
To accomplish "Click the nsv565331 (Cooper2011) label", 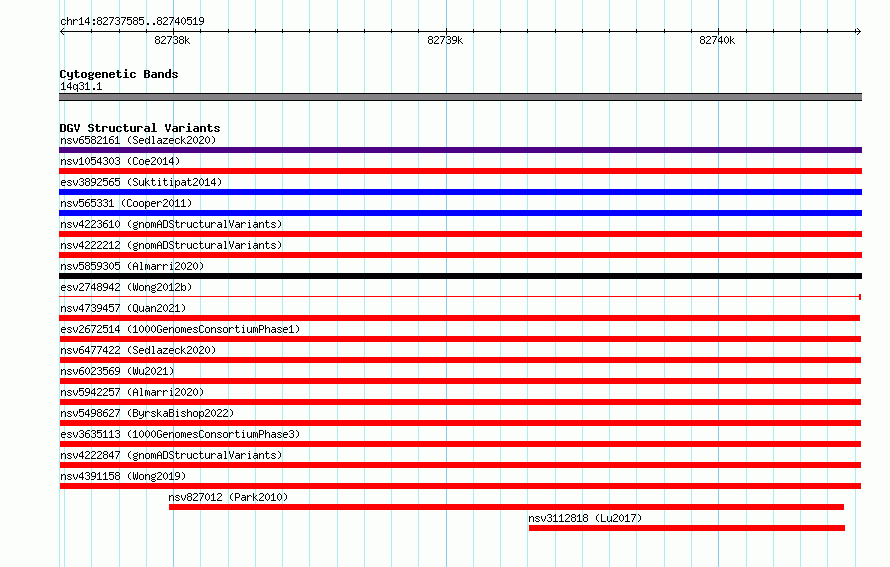I will pos(126,203).
